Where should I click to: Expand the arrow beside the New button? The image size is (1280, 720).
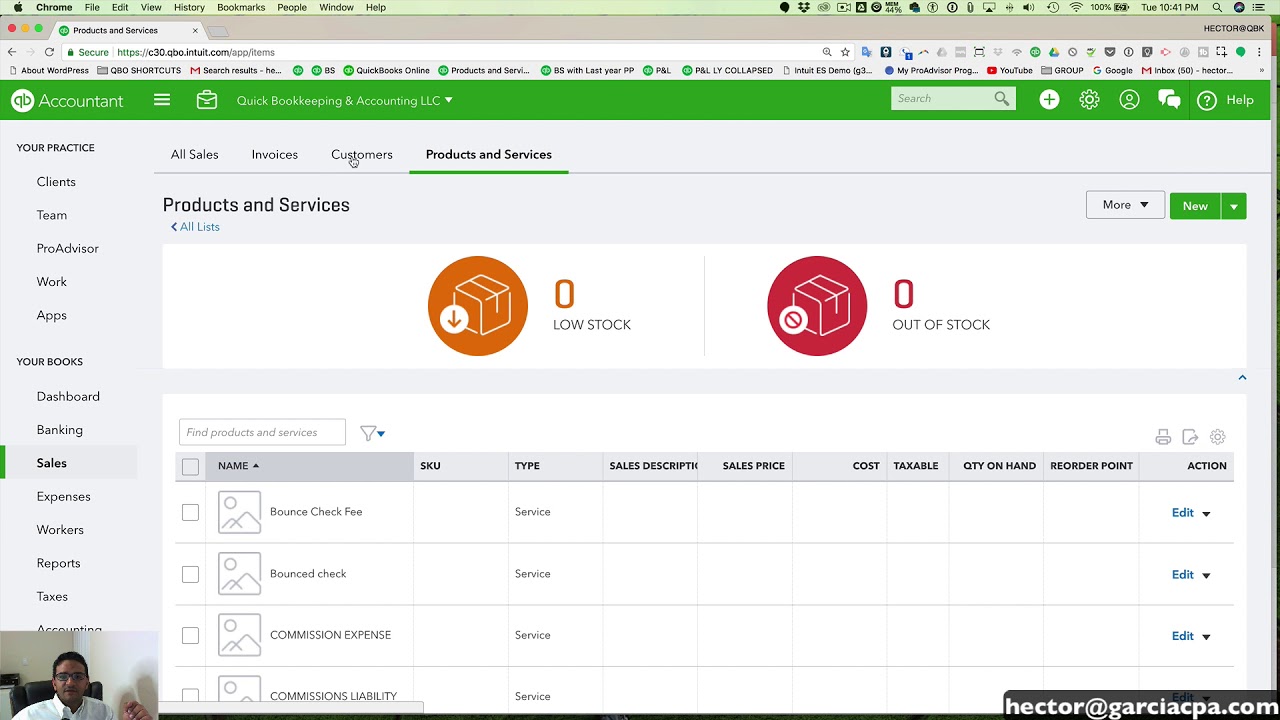pos(1234,206)
